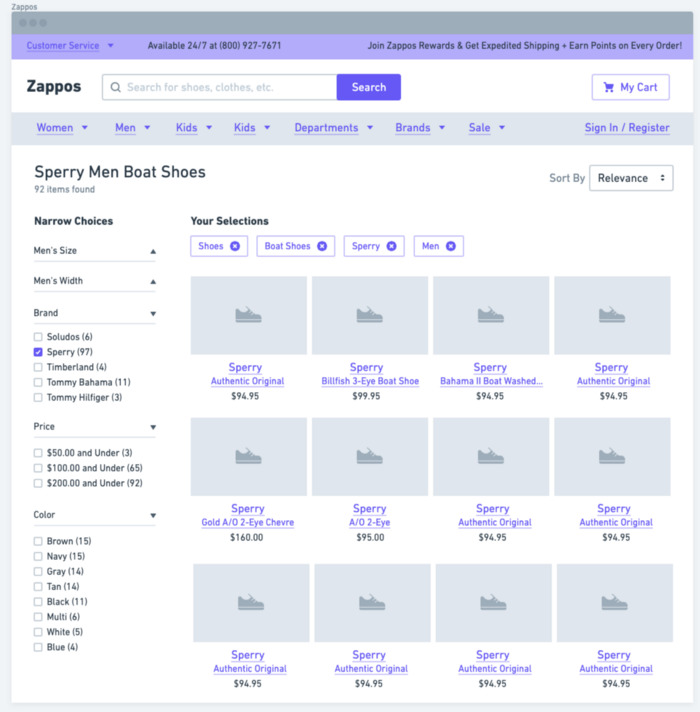Viewport: 700px width, 712px height.
Task: Click the Sperry Men Boat Shoes heading
Action: 120,172
